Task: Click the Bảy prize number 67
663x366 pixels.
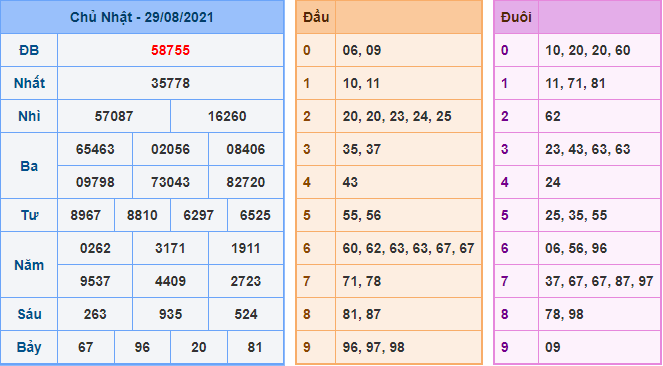Action: (x=86, y=347)
